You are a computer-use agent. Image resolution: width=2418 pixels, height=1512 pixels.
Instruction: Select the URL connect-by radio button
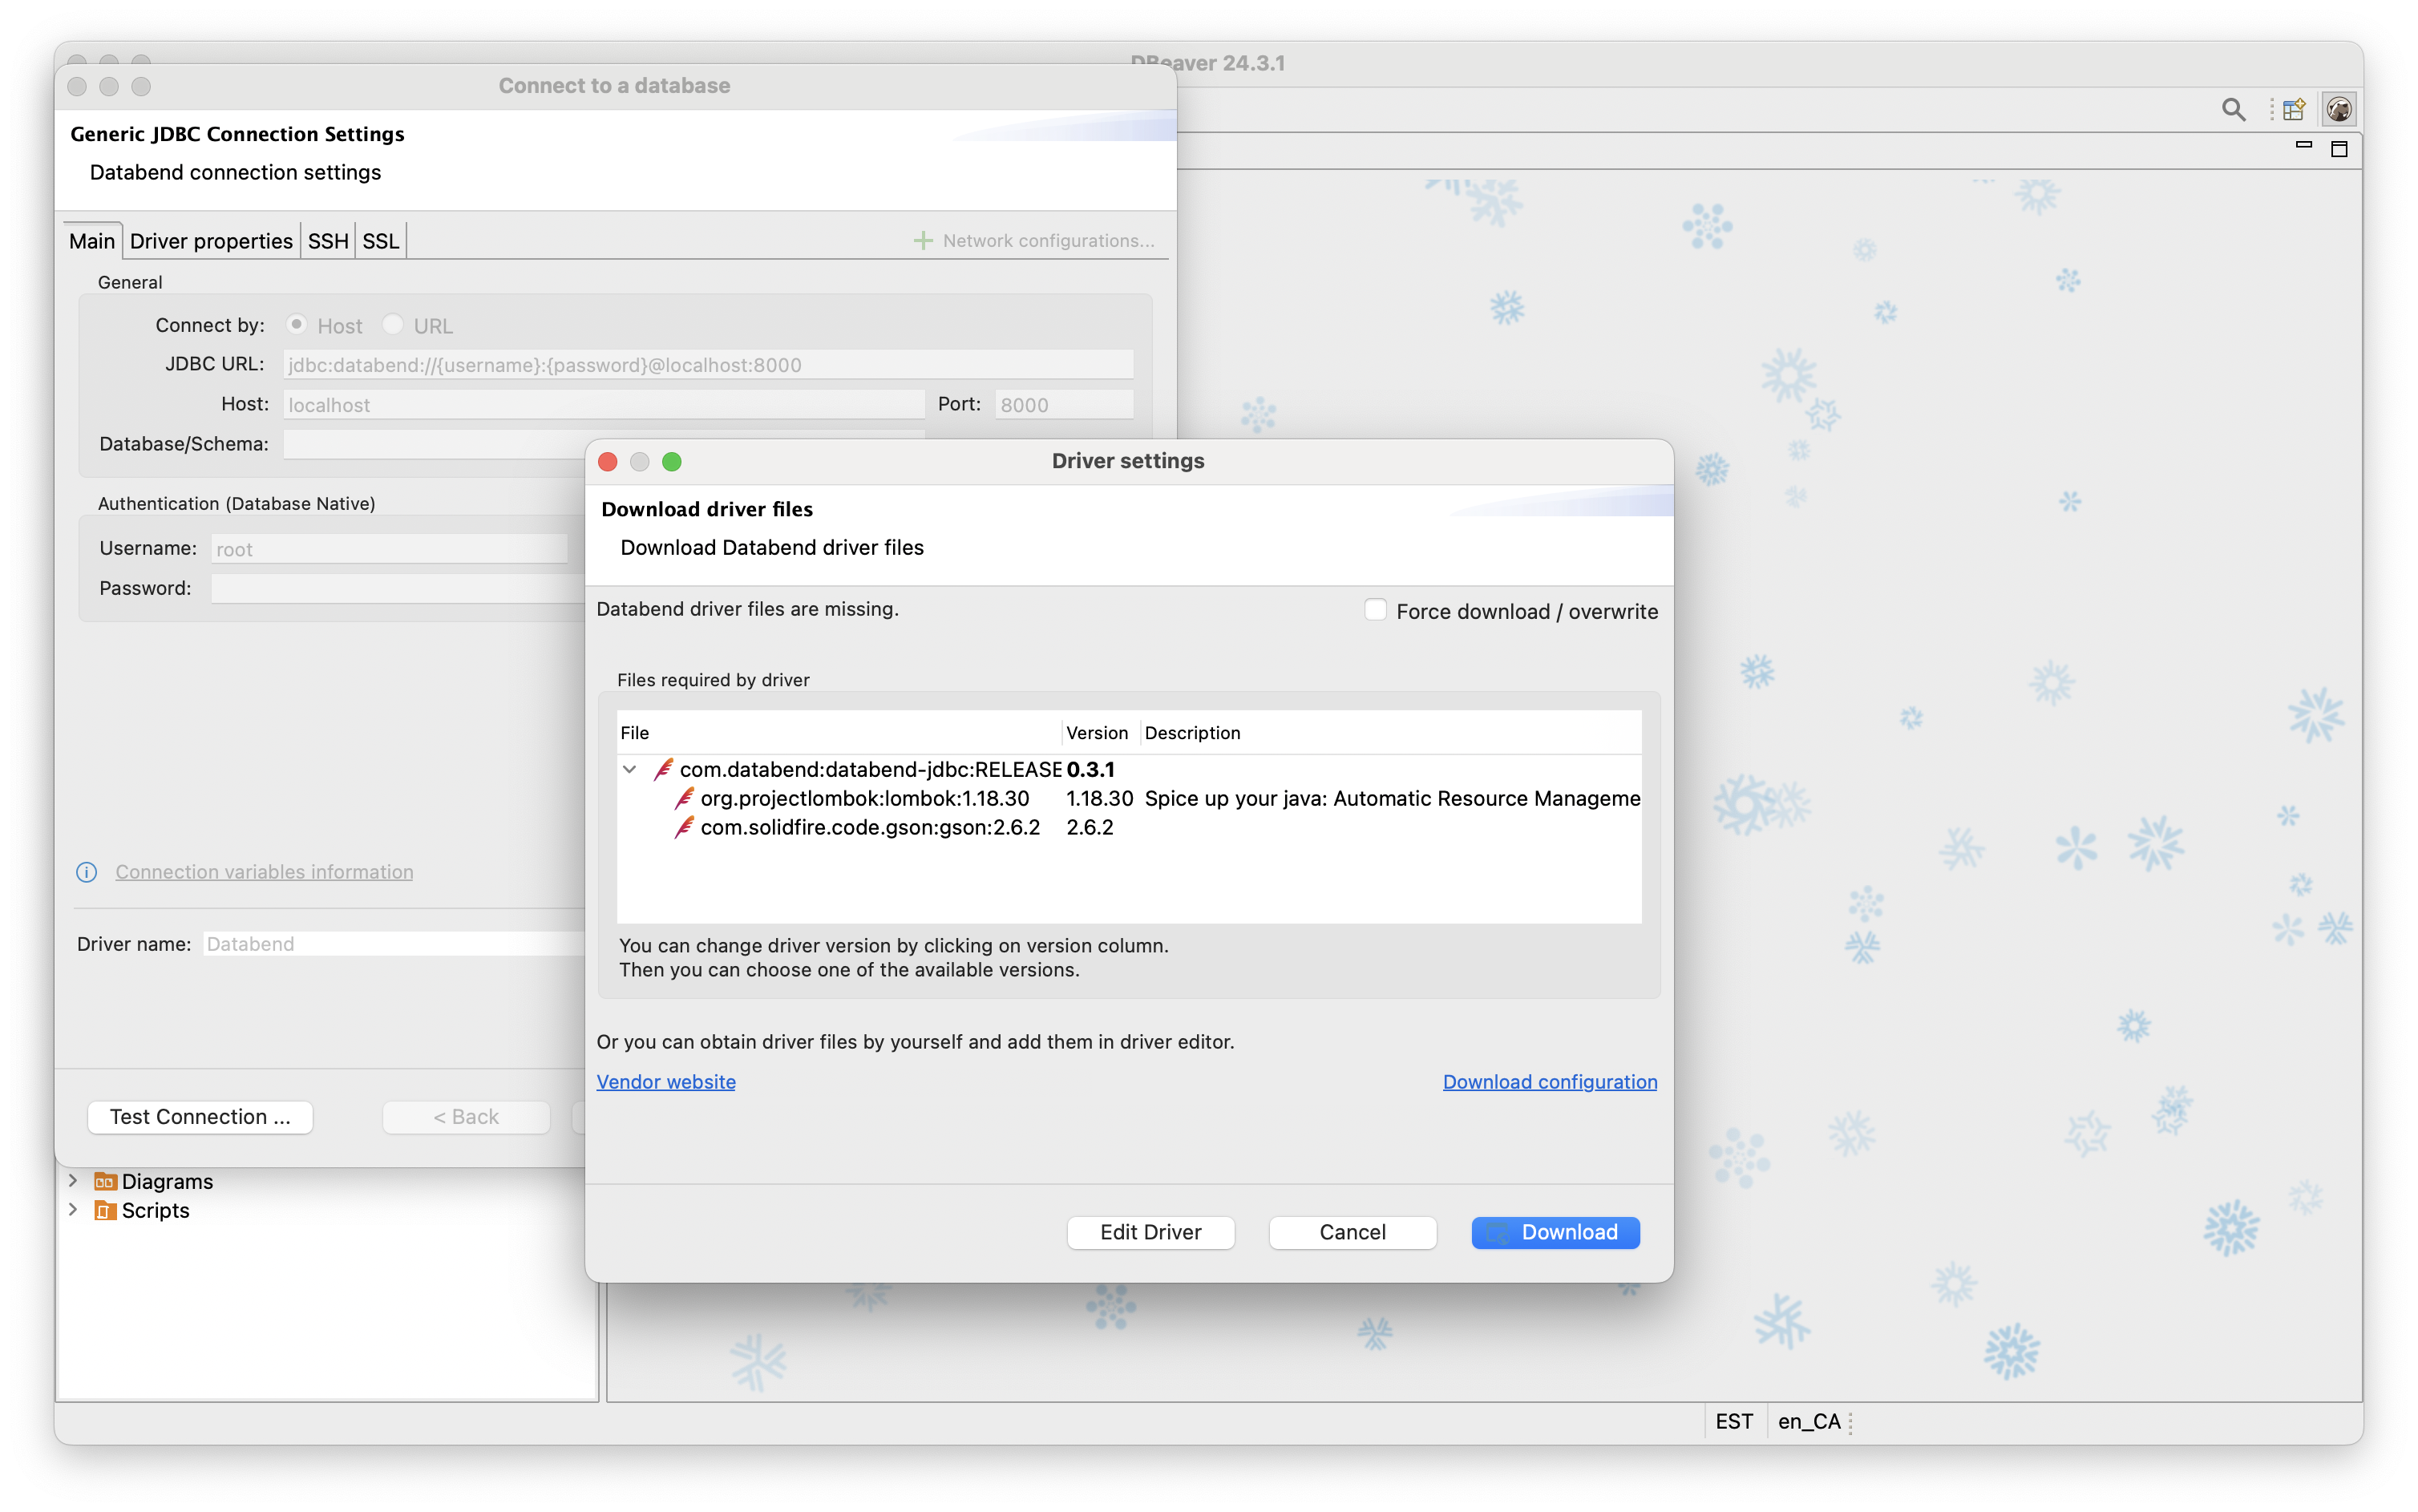coord(393,324)
